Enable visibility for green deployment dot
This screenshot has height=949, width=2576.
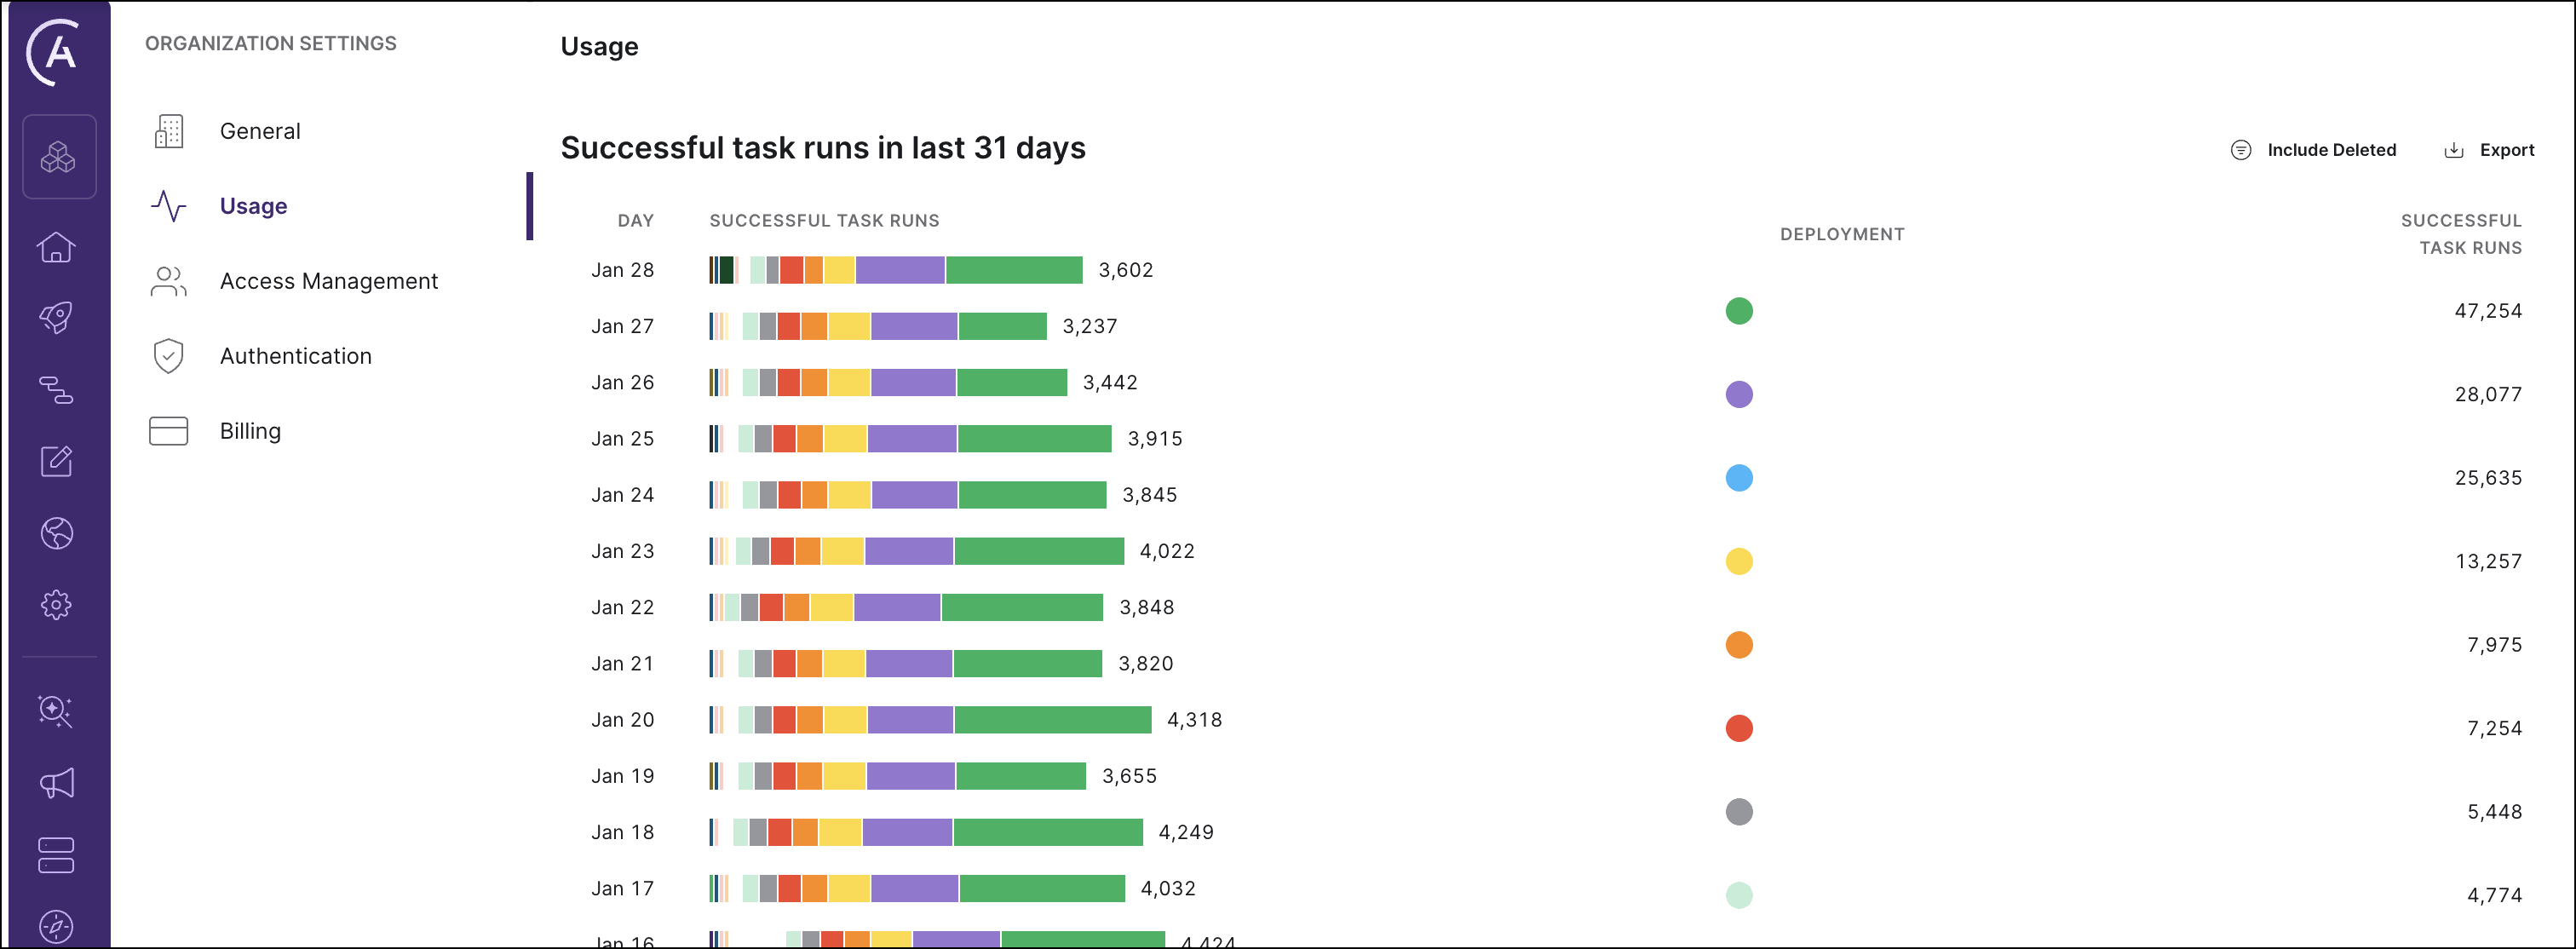coord(1738,308)
